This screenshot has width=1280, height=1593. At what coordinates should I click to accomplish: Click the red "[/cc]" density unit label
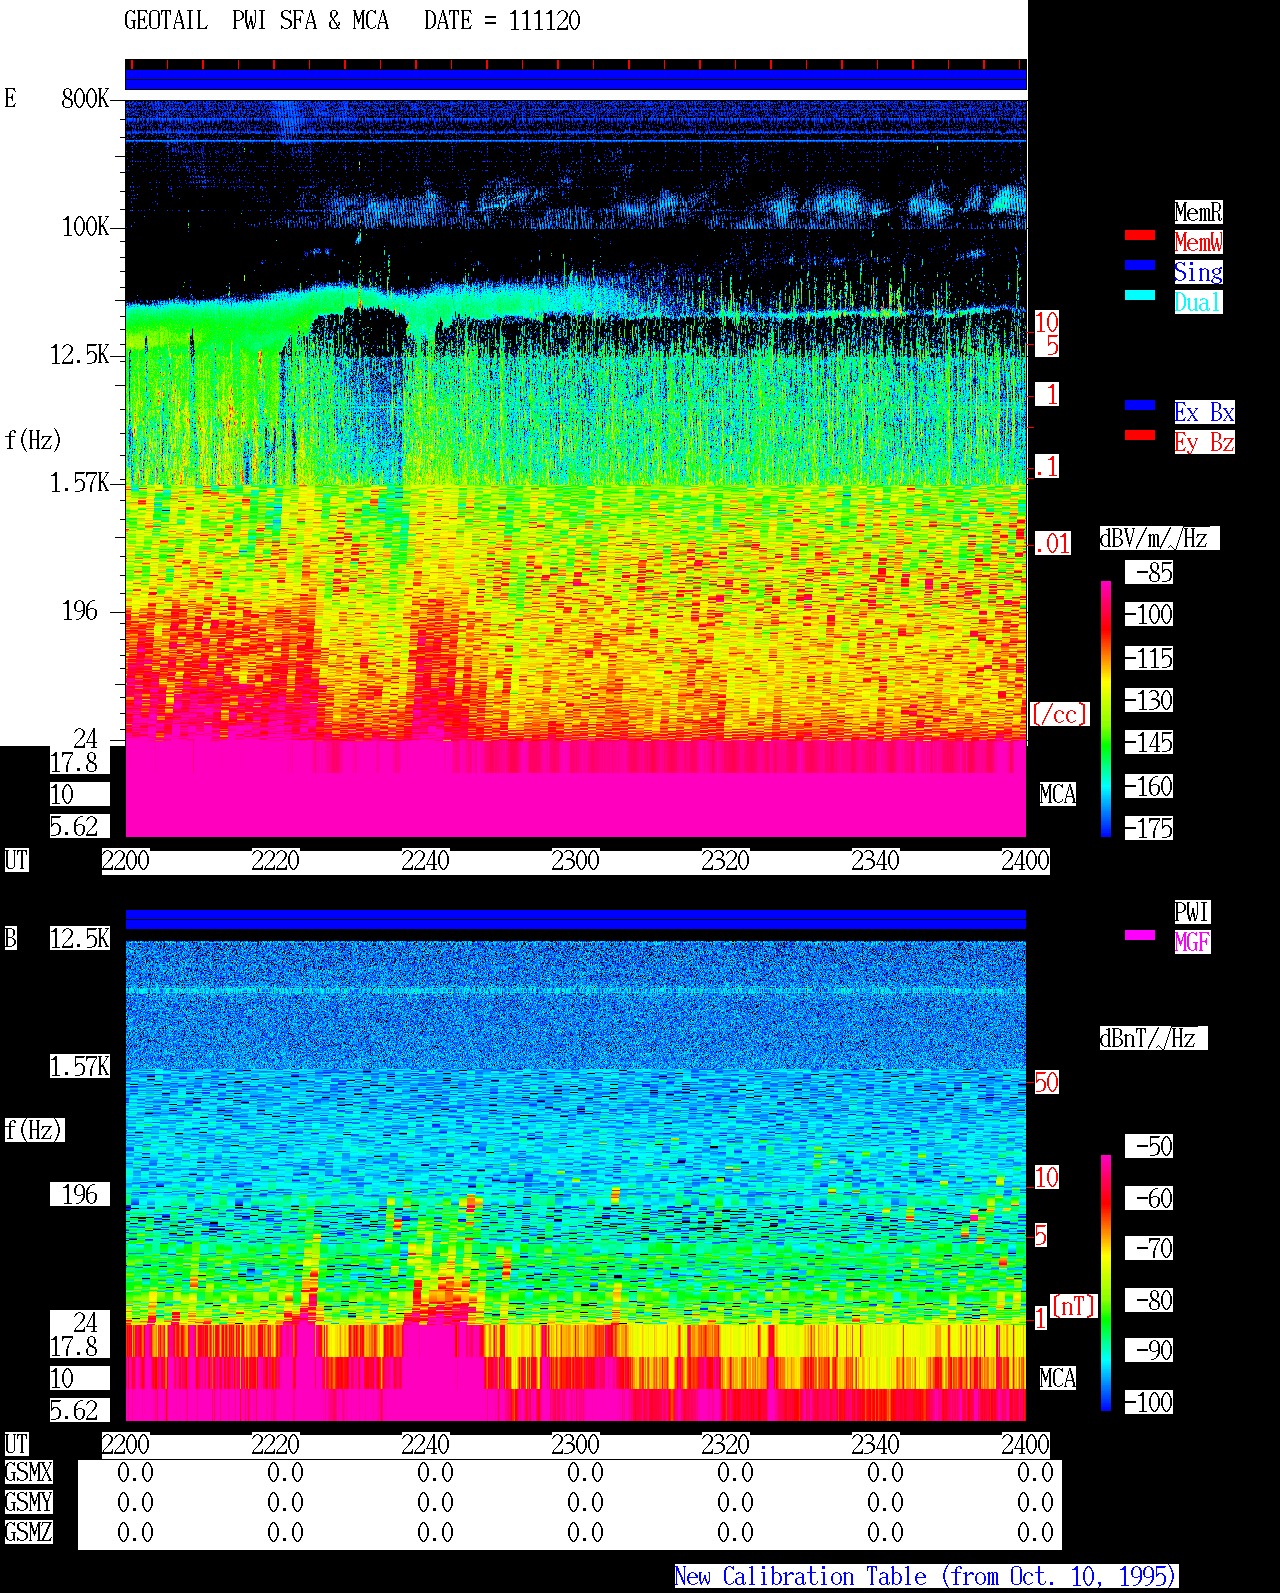(1059, 714)
